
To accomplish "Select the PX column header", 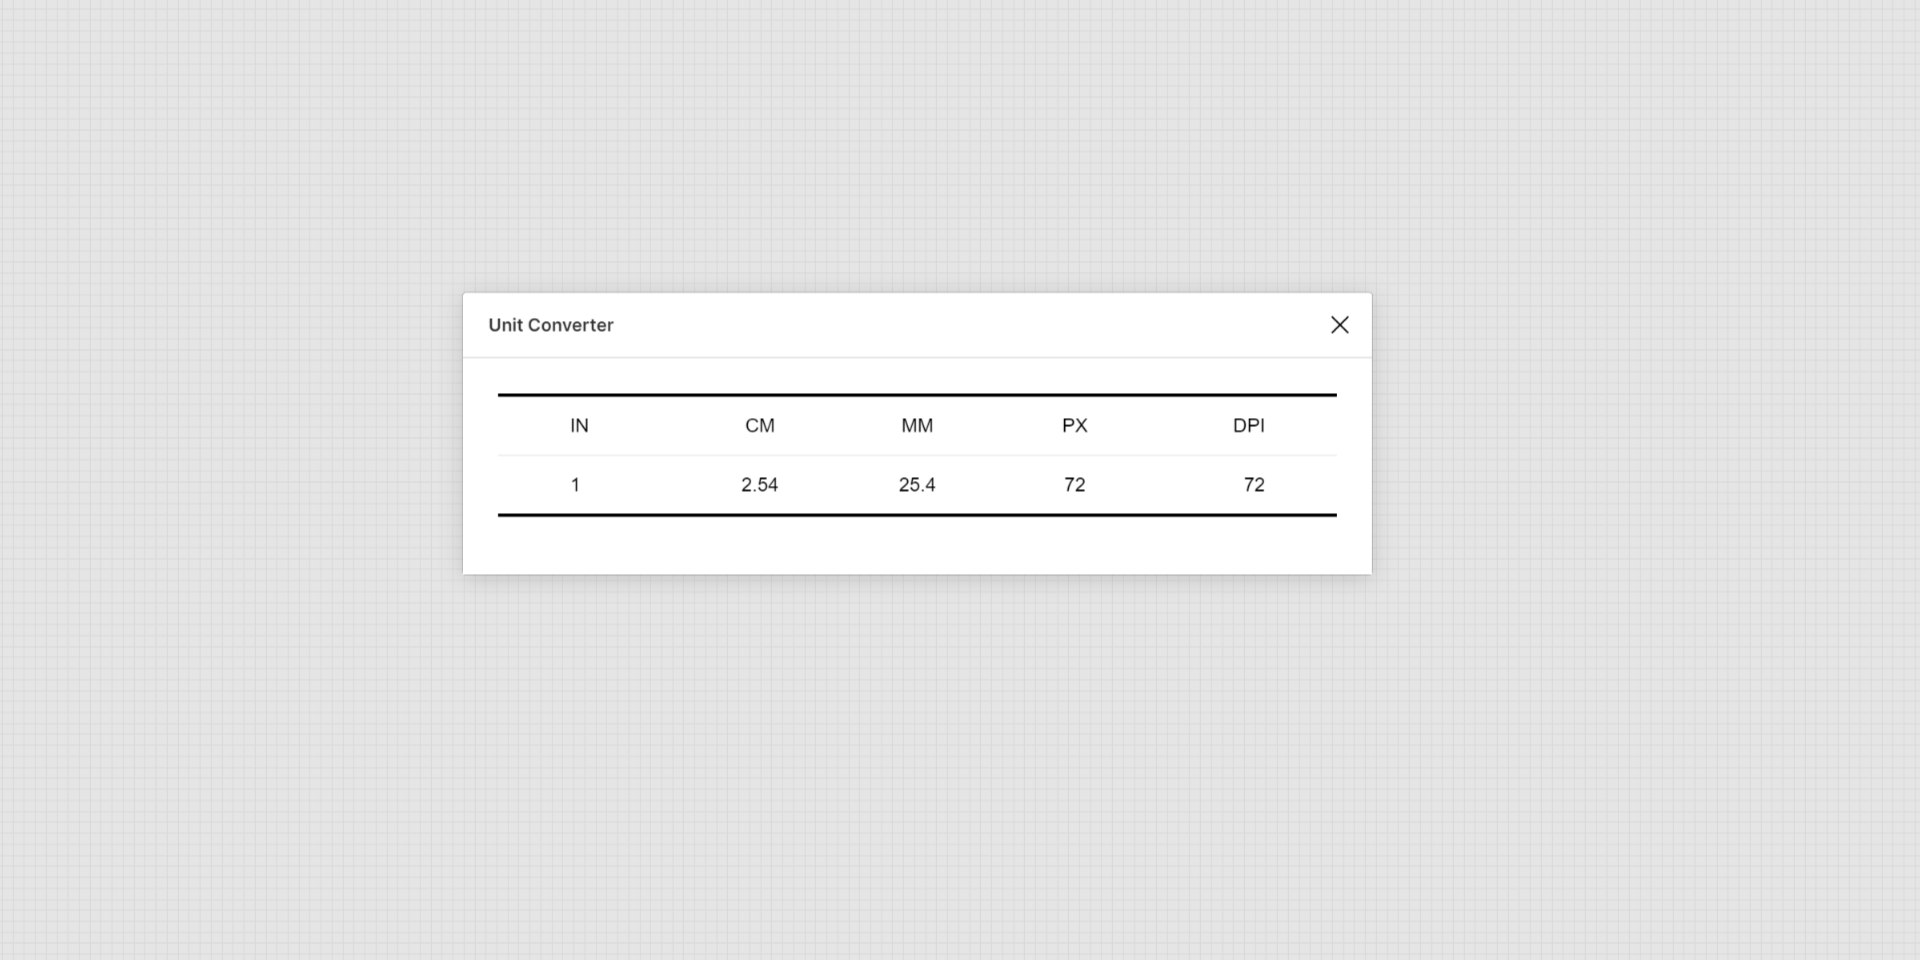I will tap(1075, 426).
